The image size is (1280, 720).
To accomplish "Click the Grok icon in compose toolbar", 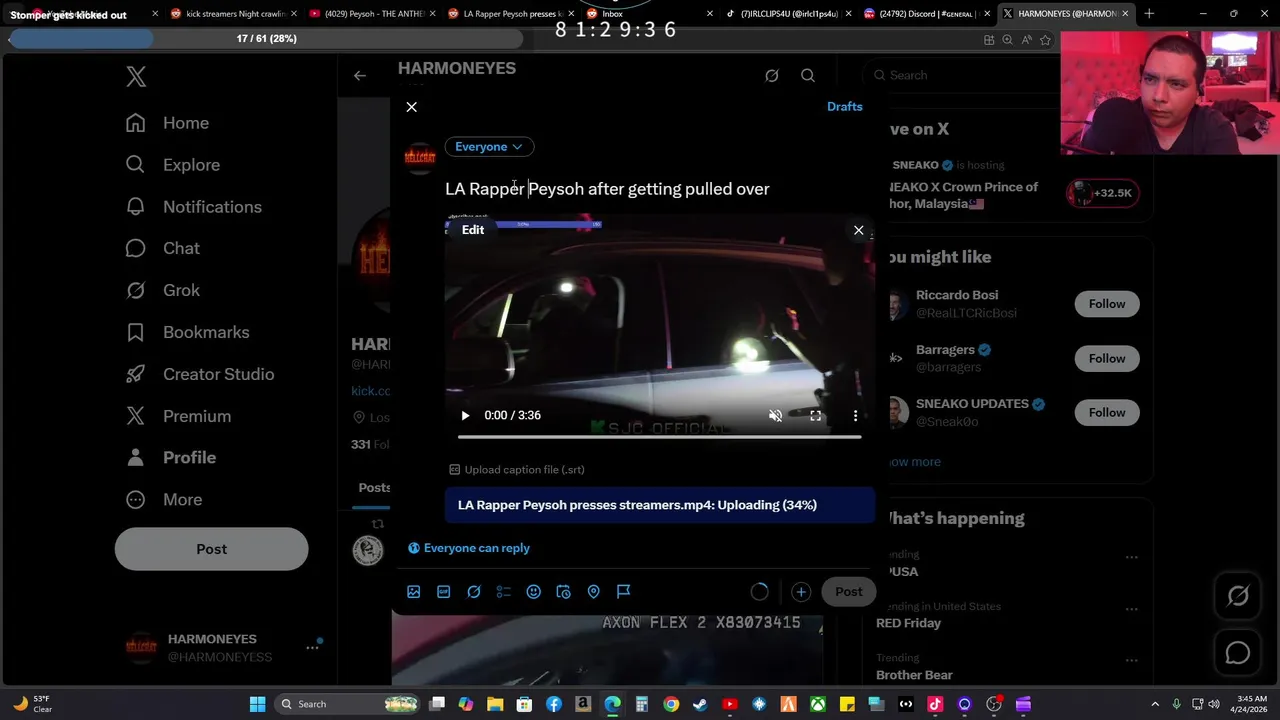I will tap(474, 592).
